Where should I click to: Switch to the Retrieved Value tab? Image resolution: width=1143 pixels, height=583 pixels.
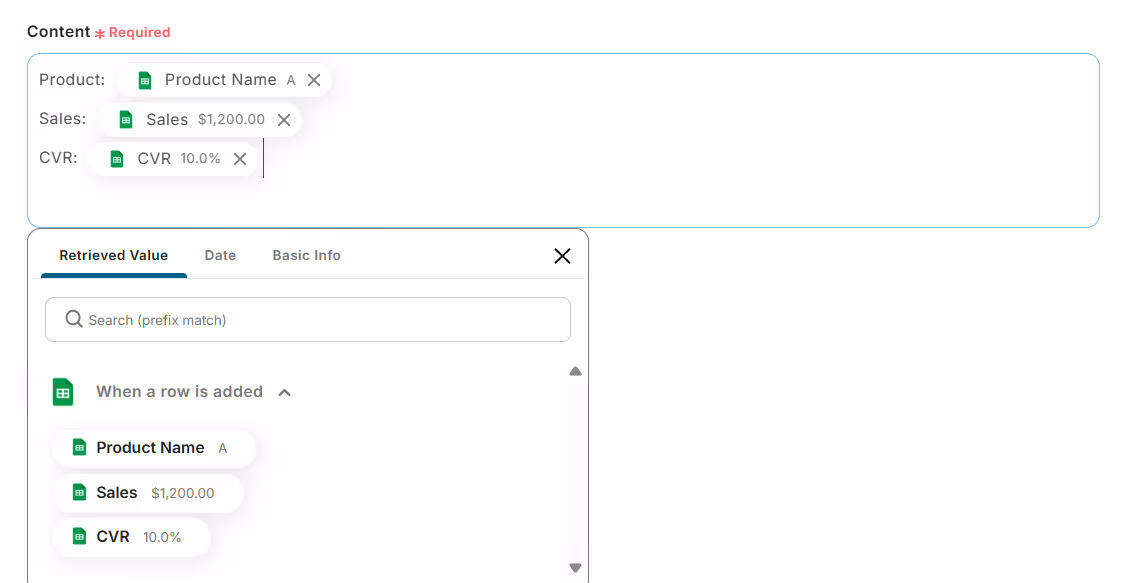pos(114,255)
